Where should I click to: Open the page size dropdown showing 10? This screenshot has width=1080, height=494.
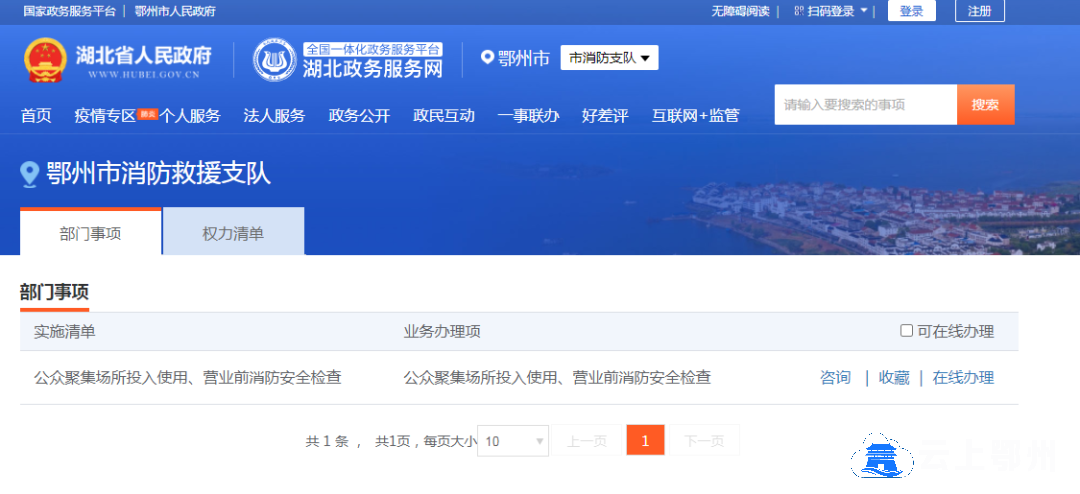tap(513, 441)
